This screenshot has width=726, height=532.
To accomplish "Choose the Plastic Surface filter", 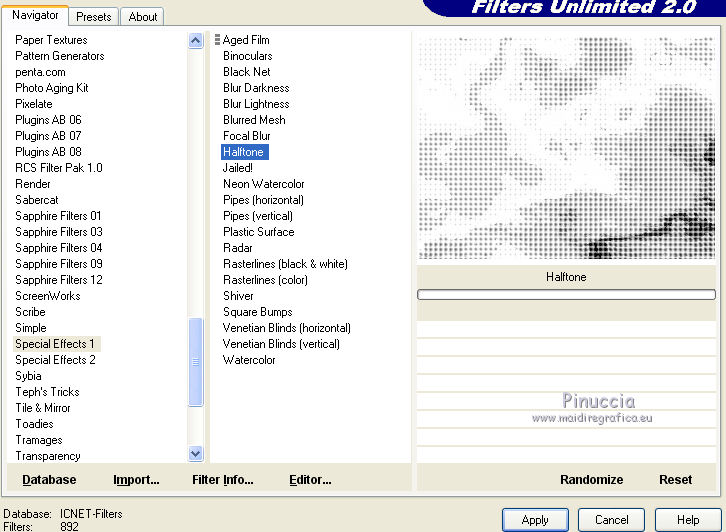I will pos(258,232).
